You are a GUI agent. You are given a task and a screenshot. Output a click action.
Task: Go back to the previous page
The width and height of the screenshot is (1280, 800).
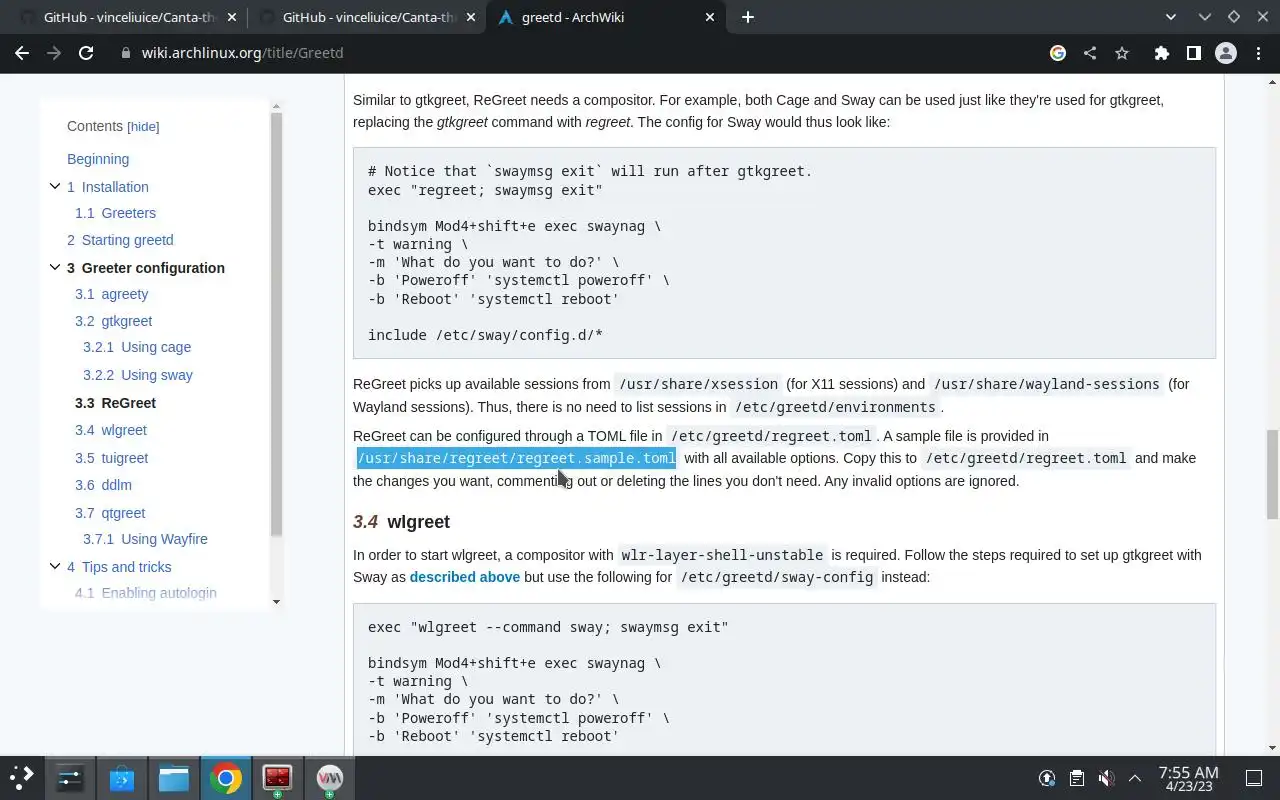point(22,53)
